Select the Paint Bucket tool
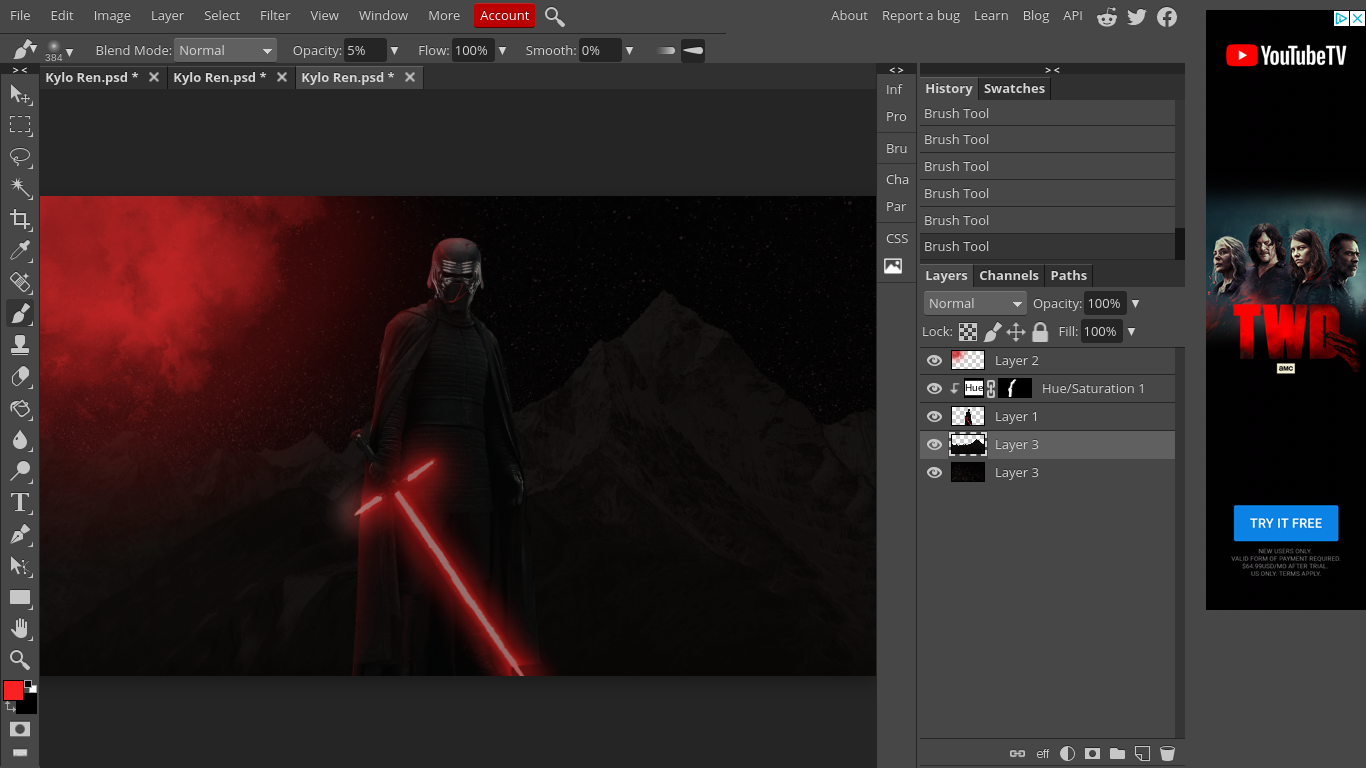 (x=19, y=408)
